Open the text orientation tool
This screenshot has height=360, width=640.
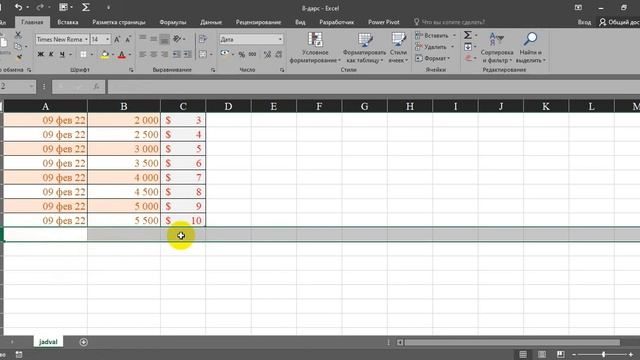178,39
